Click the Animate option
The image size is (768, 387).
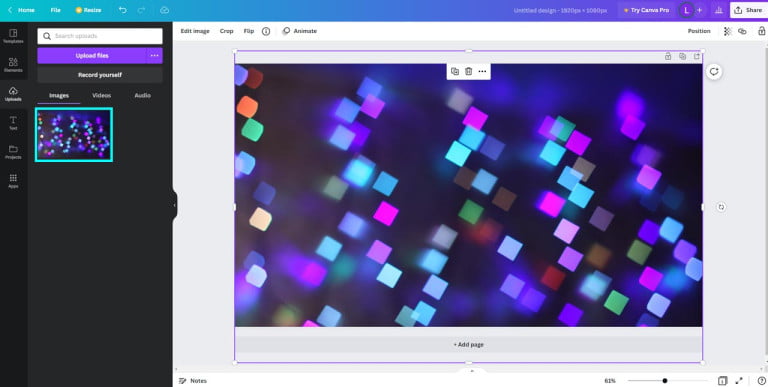(x=300, y=31)
